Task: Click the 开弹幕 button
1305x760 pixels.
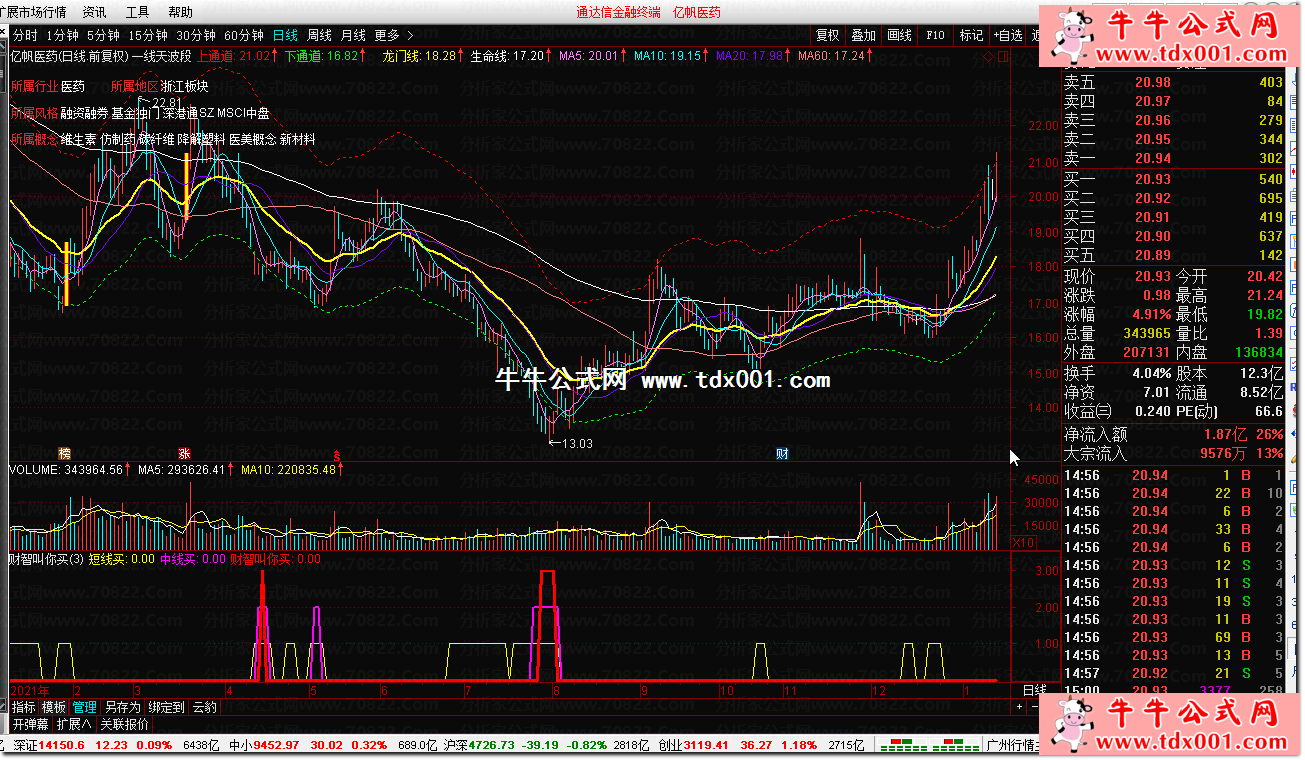Action: 31,724
